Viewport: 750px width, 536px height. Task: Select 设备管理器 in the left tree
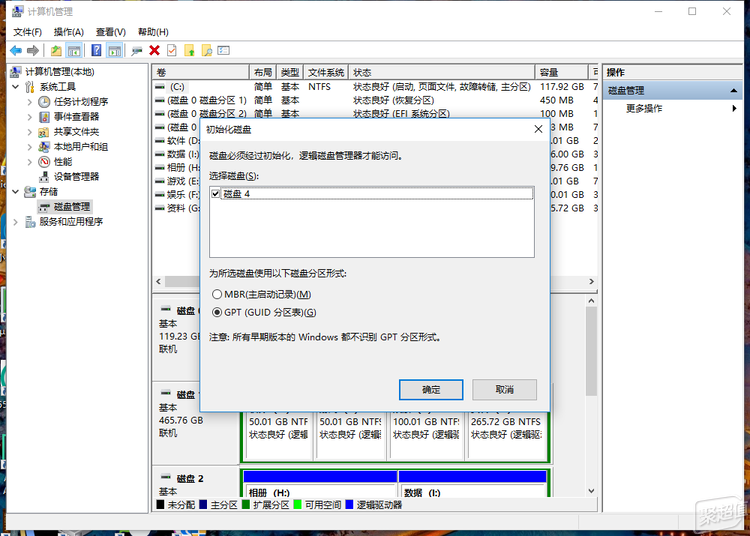click(x=75, y=176)
